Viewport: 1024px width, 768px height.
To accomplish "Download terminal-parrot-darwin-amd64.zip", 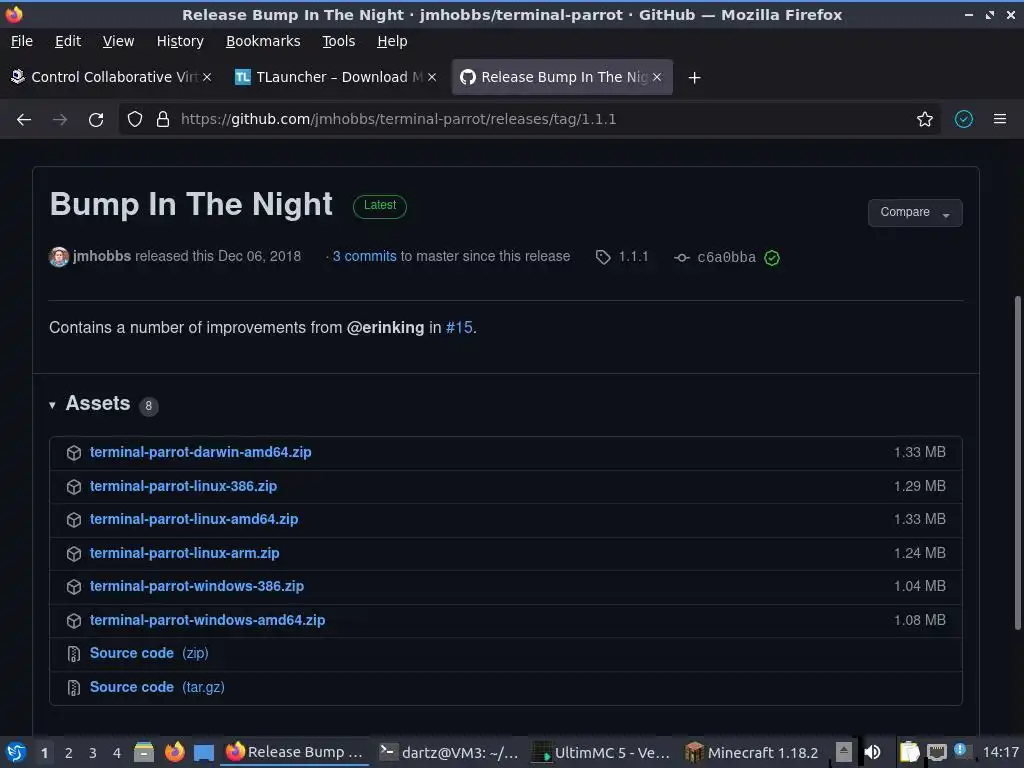I will (200, 452).
